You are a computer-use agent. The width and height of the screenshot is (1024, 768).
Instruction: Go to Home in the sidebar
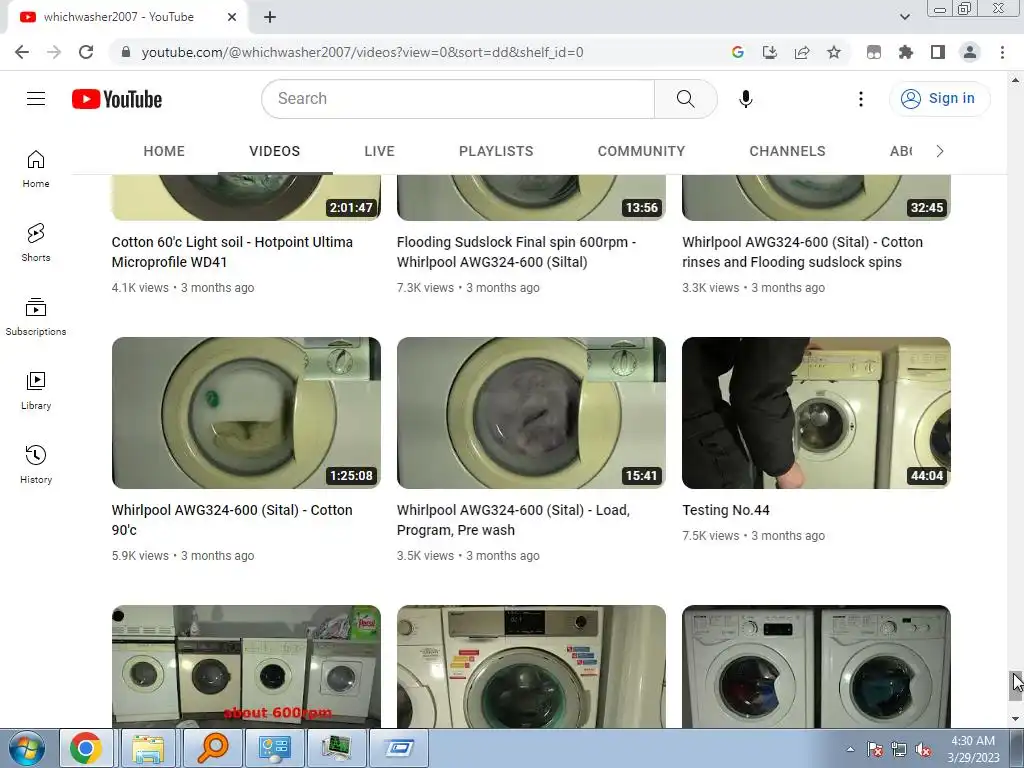pyautogui.click(x=36, y=168)
